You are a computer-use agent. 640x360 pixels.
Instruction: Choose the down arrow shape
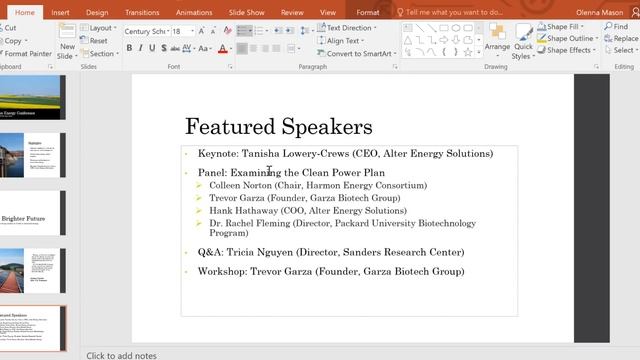pos(456,40)
